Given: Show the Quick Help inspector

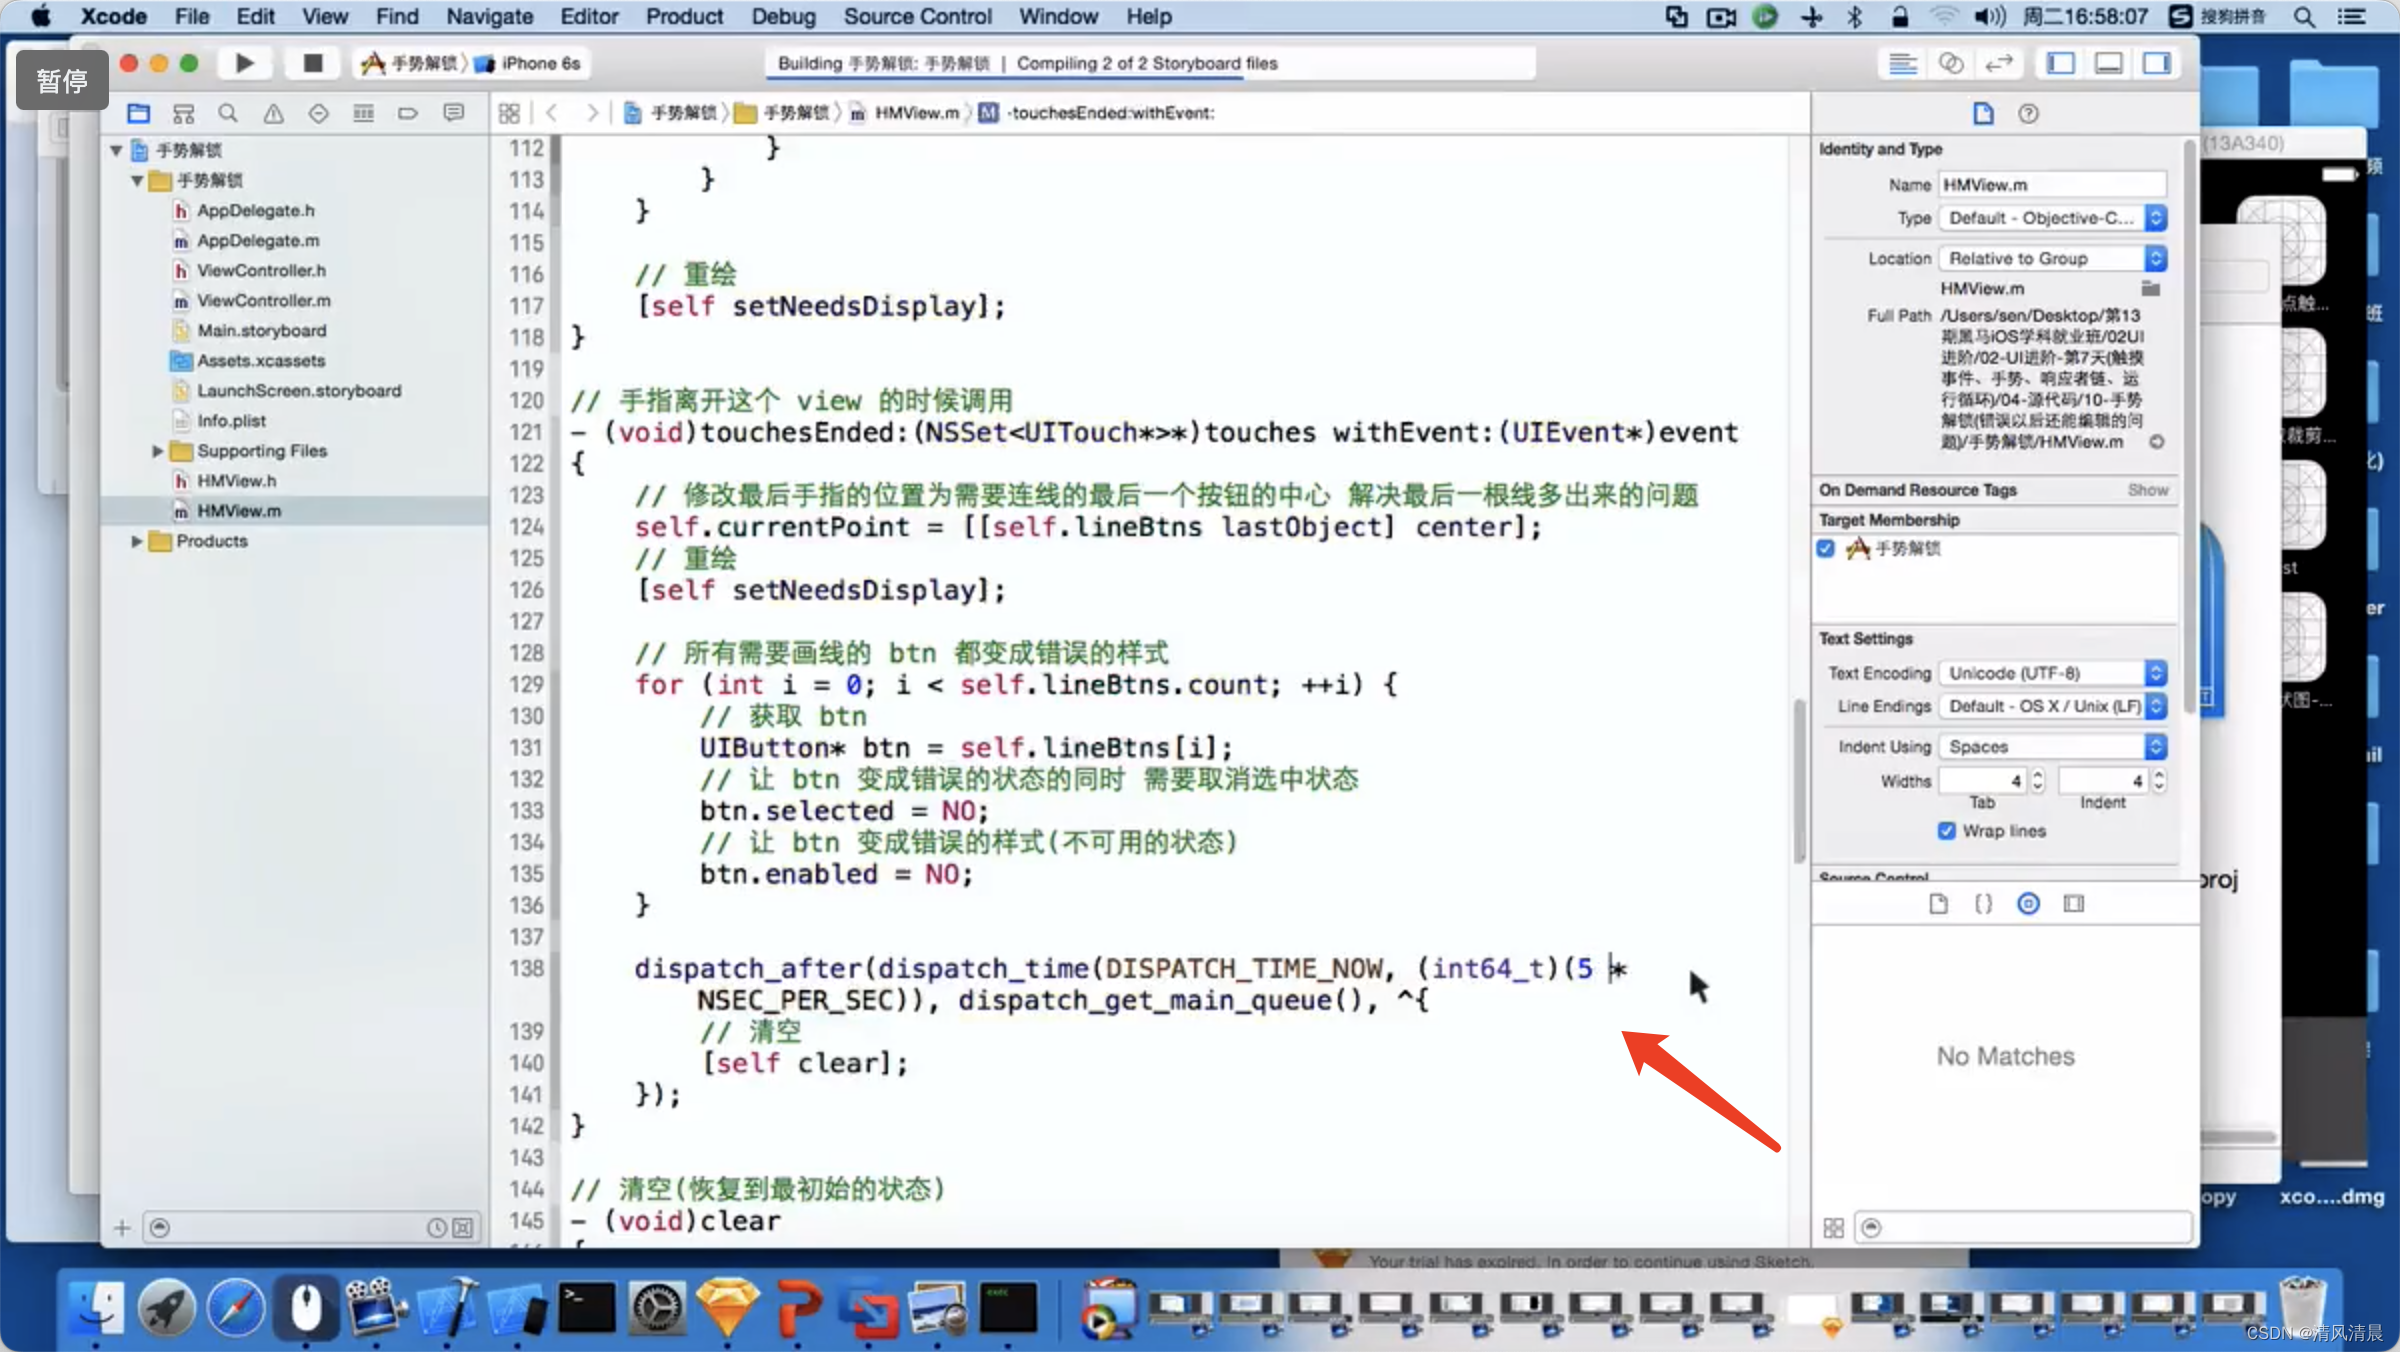Looking at the screenshot, I should coord(2028,113).
